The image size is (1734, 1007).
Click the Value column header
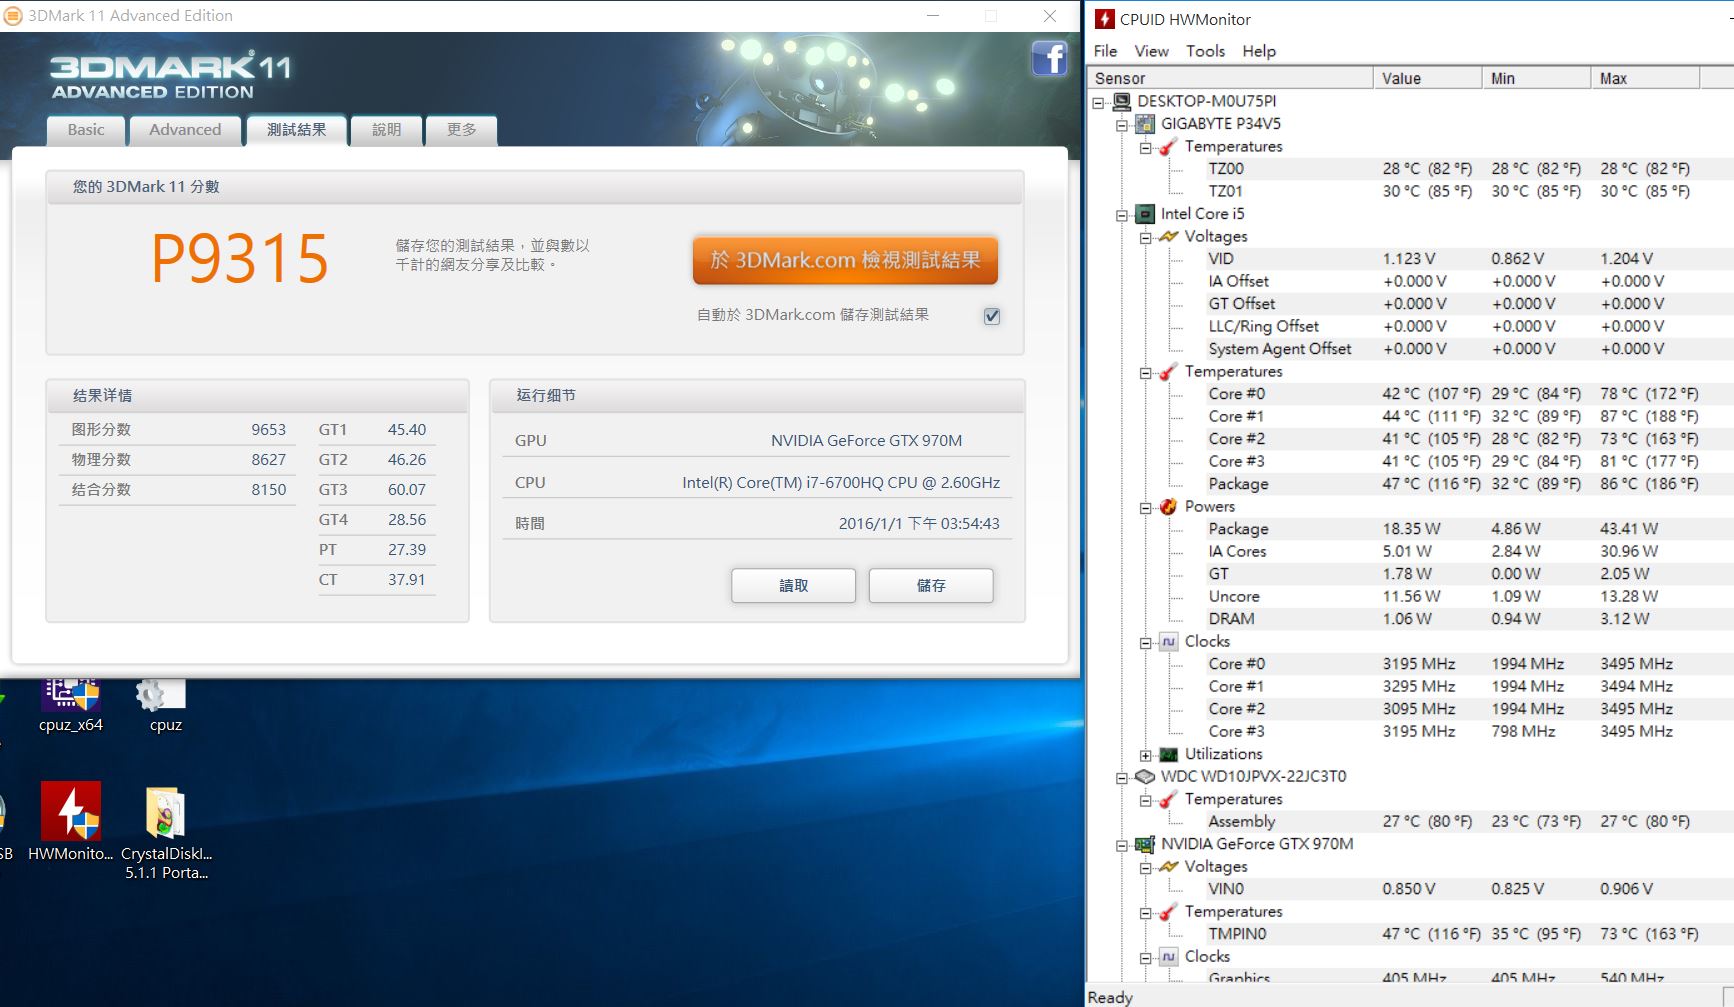[x=1427, y=78]
